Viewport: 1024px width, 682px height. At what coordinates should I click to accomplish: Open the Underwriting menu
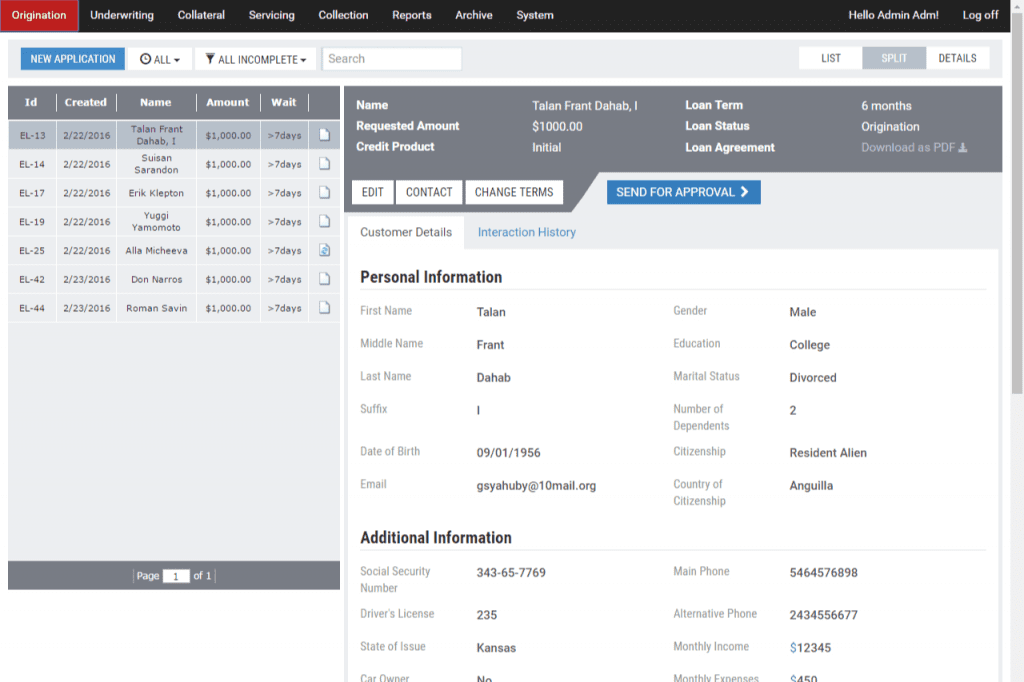tap(122, 15)
